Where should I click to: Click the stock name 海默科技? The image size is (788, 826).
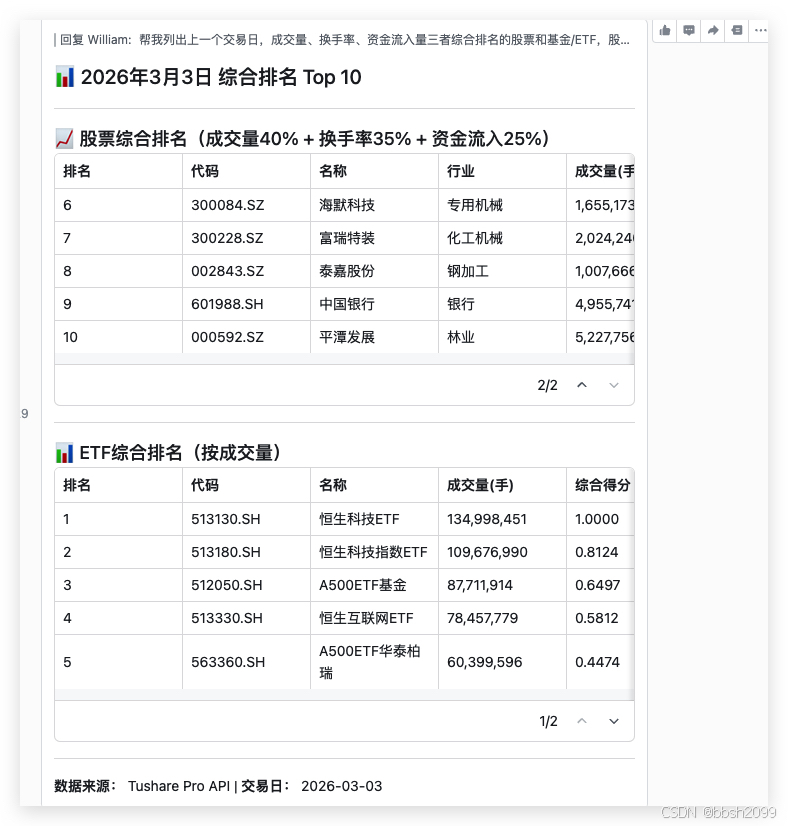tap(347, 205)
